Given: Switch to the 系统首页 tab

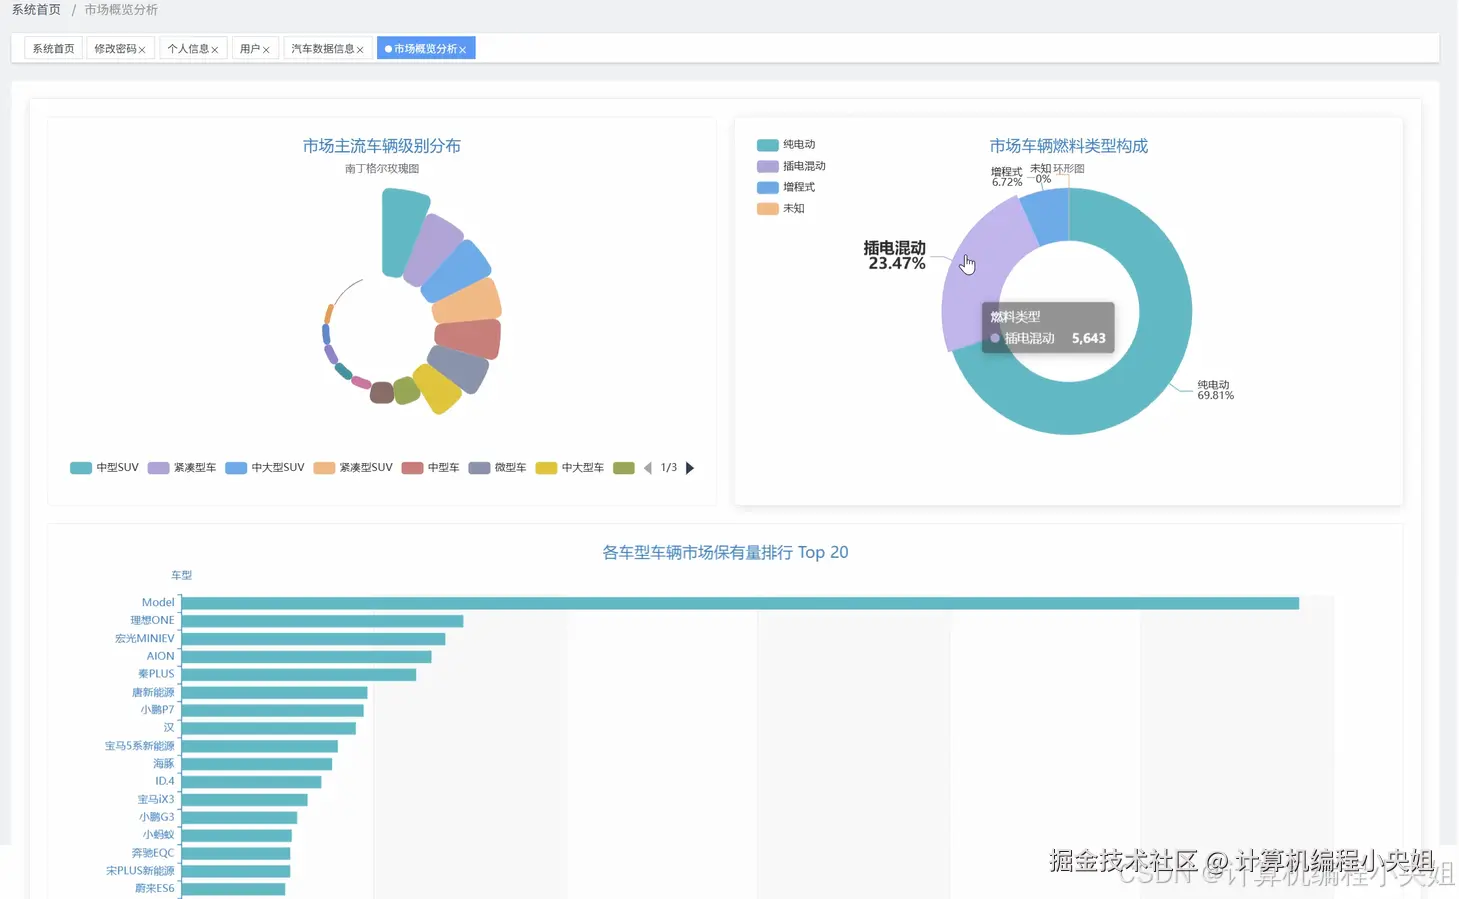Looking at the screenshot, I should (52, 48).
